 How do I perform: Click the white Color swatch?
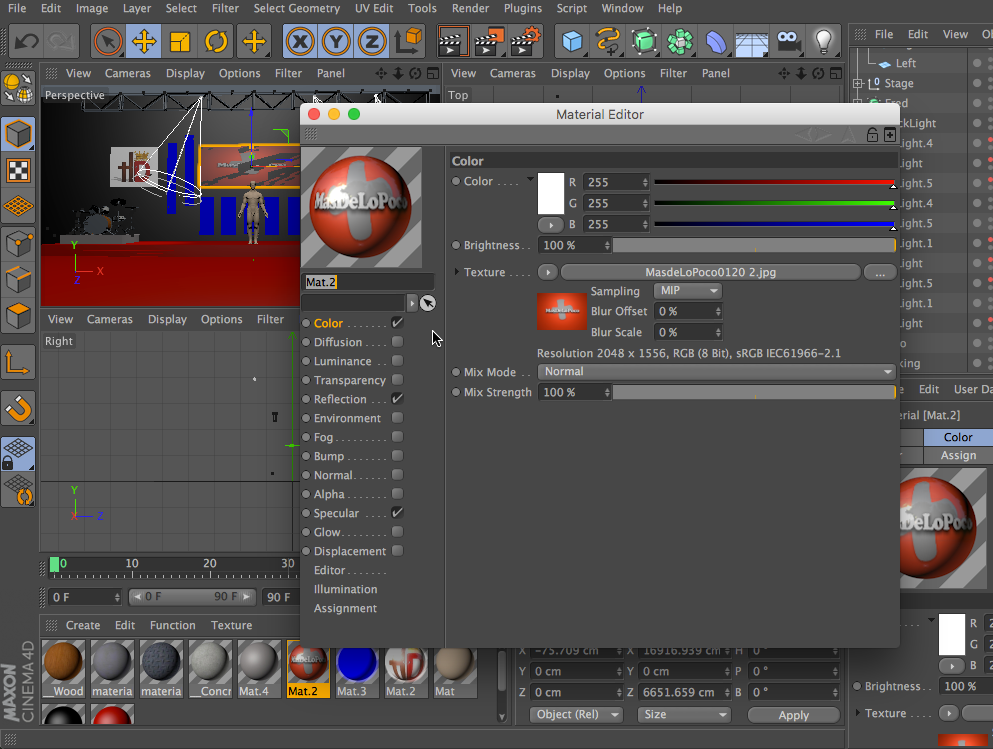[550, 194]
